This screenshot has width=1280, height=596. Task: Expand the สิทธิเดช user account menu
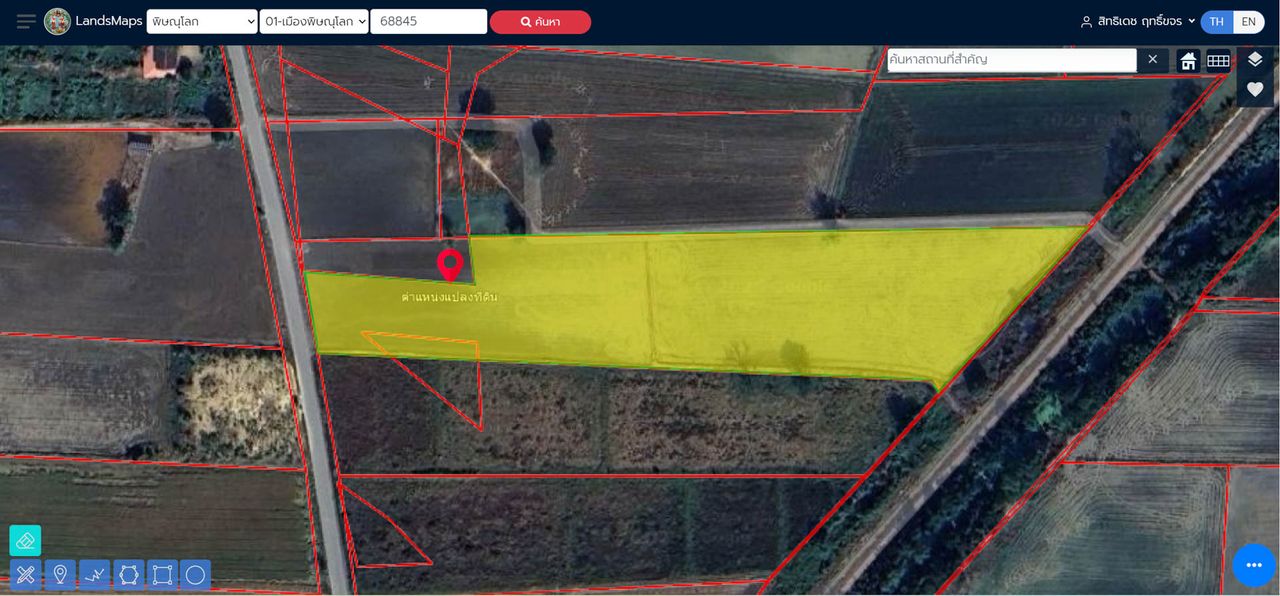pyautogui.click(x=1138, y=22)
